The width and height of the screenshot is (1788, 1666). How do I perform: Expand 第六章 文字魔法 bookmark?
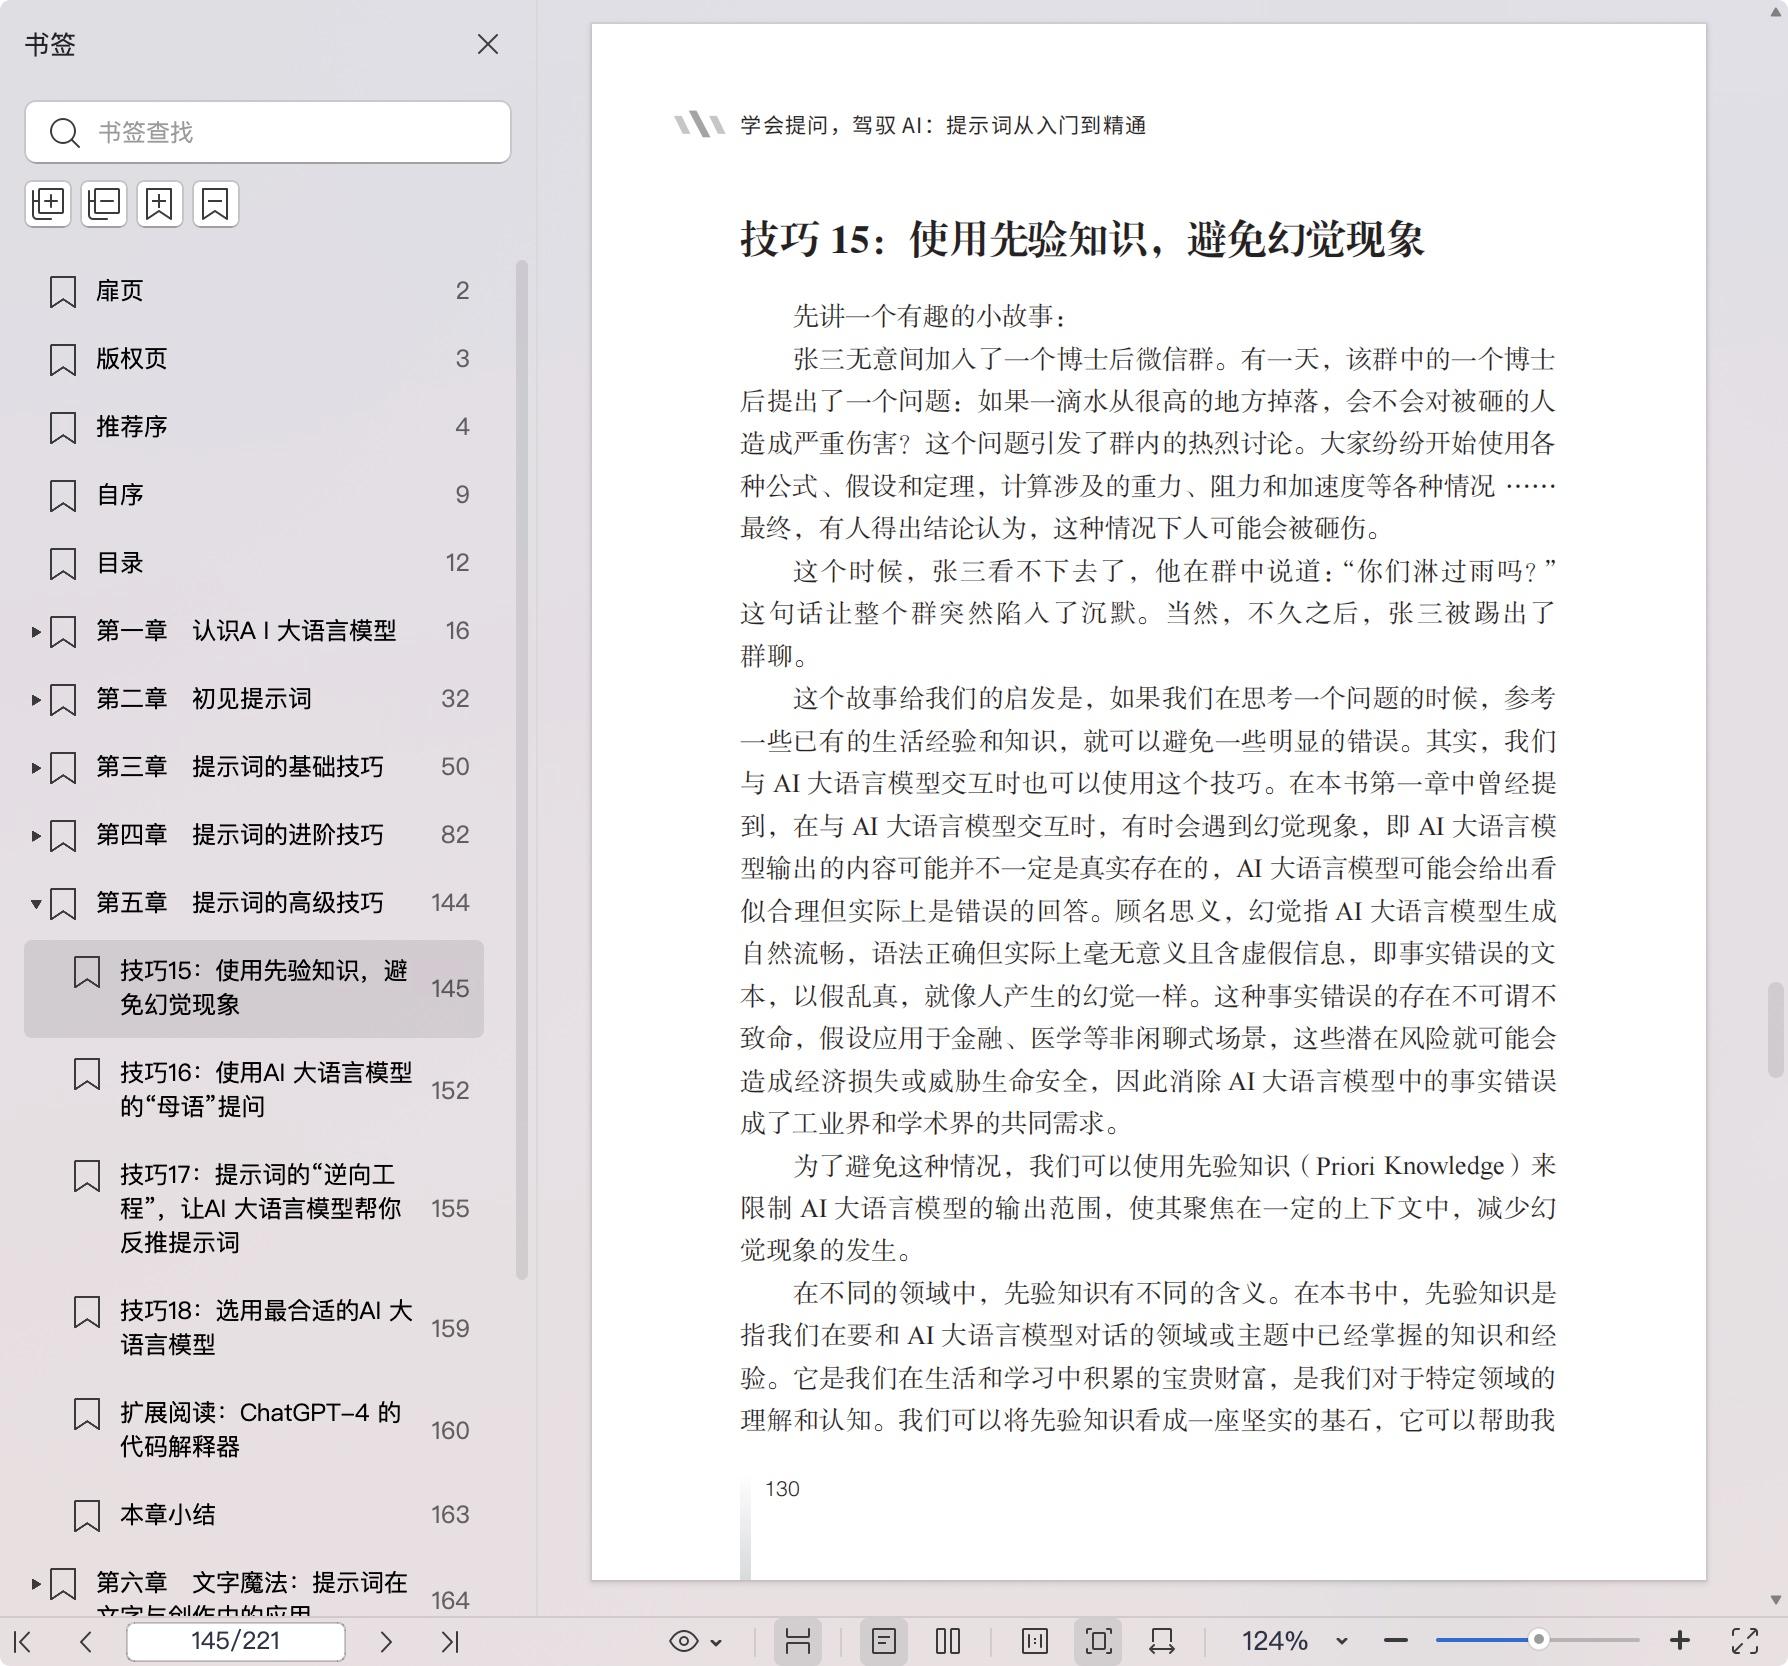[x=36, y=1584]
